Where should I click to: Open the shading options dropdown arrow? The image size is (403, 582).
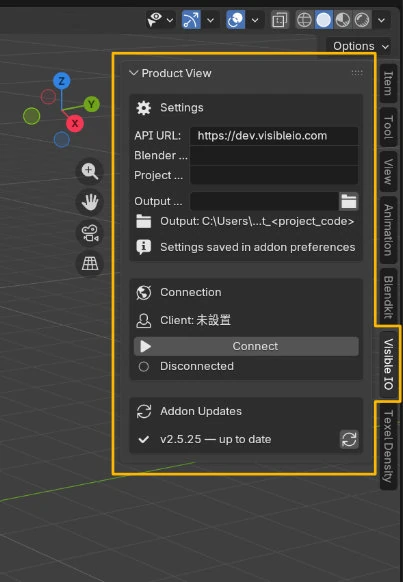click(381, 20)
